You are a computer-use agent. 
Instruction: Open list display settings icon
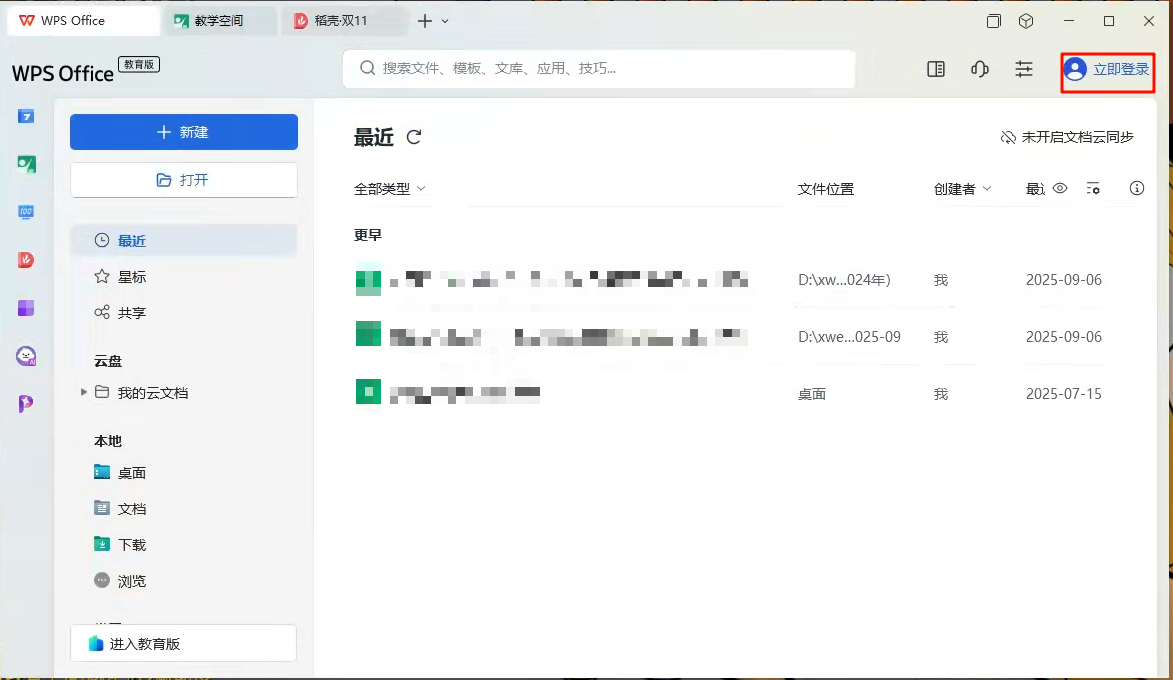(x=1093, y=188)
